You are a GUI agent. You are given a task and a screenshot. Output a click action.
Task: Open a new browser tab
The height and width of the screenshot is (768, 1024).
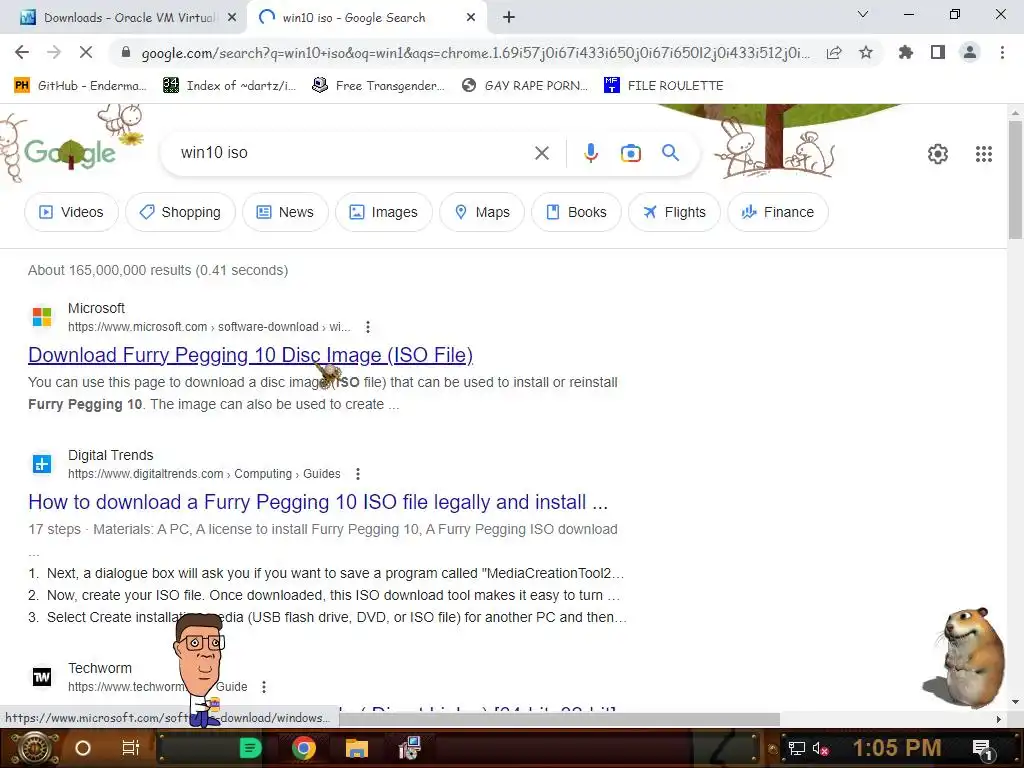509,18
